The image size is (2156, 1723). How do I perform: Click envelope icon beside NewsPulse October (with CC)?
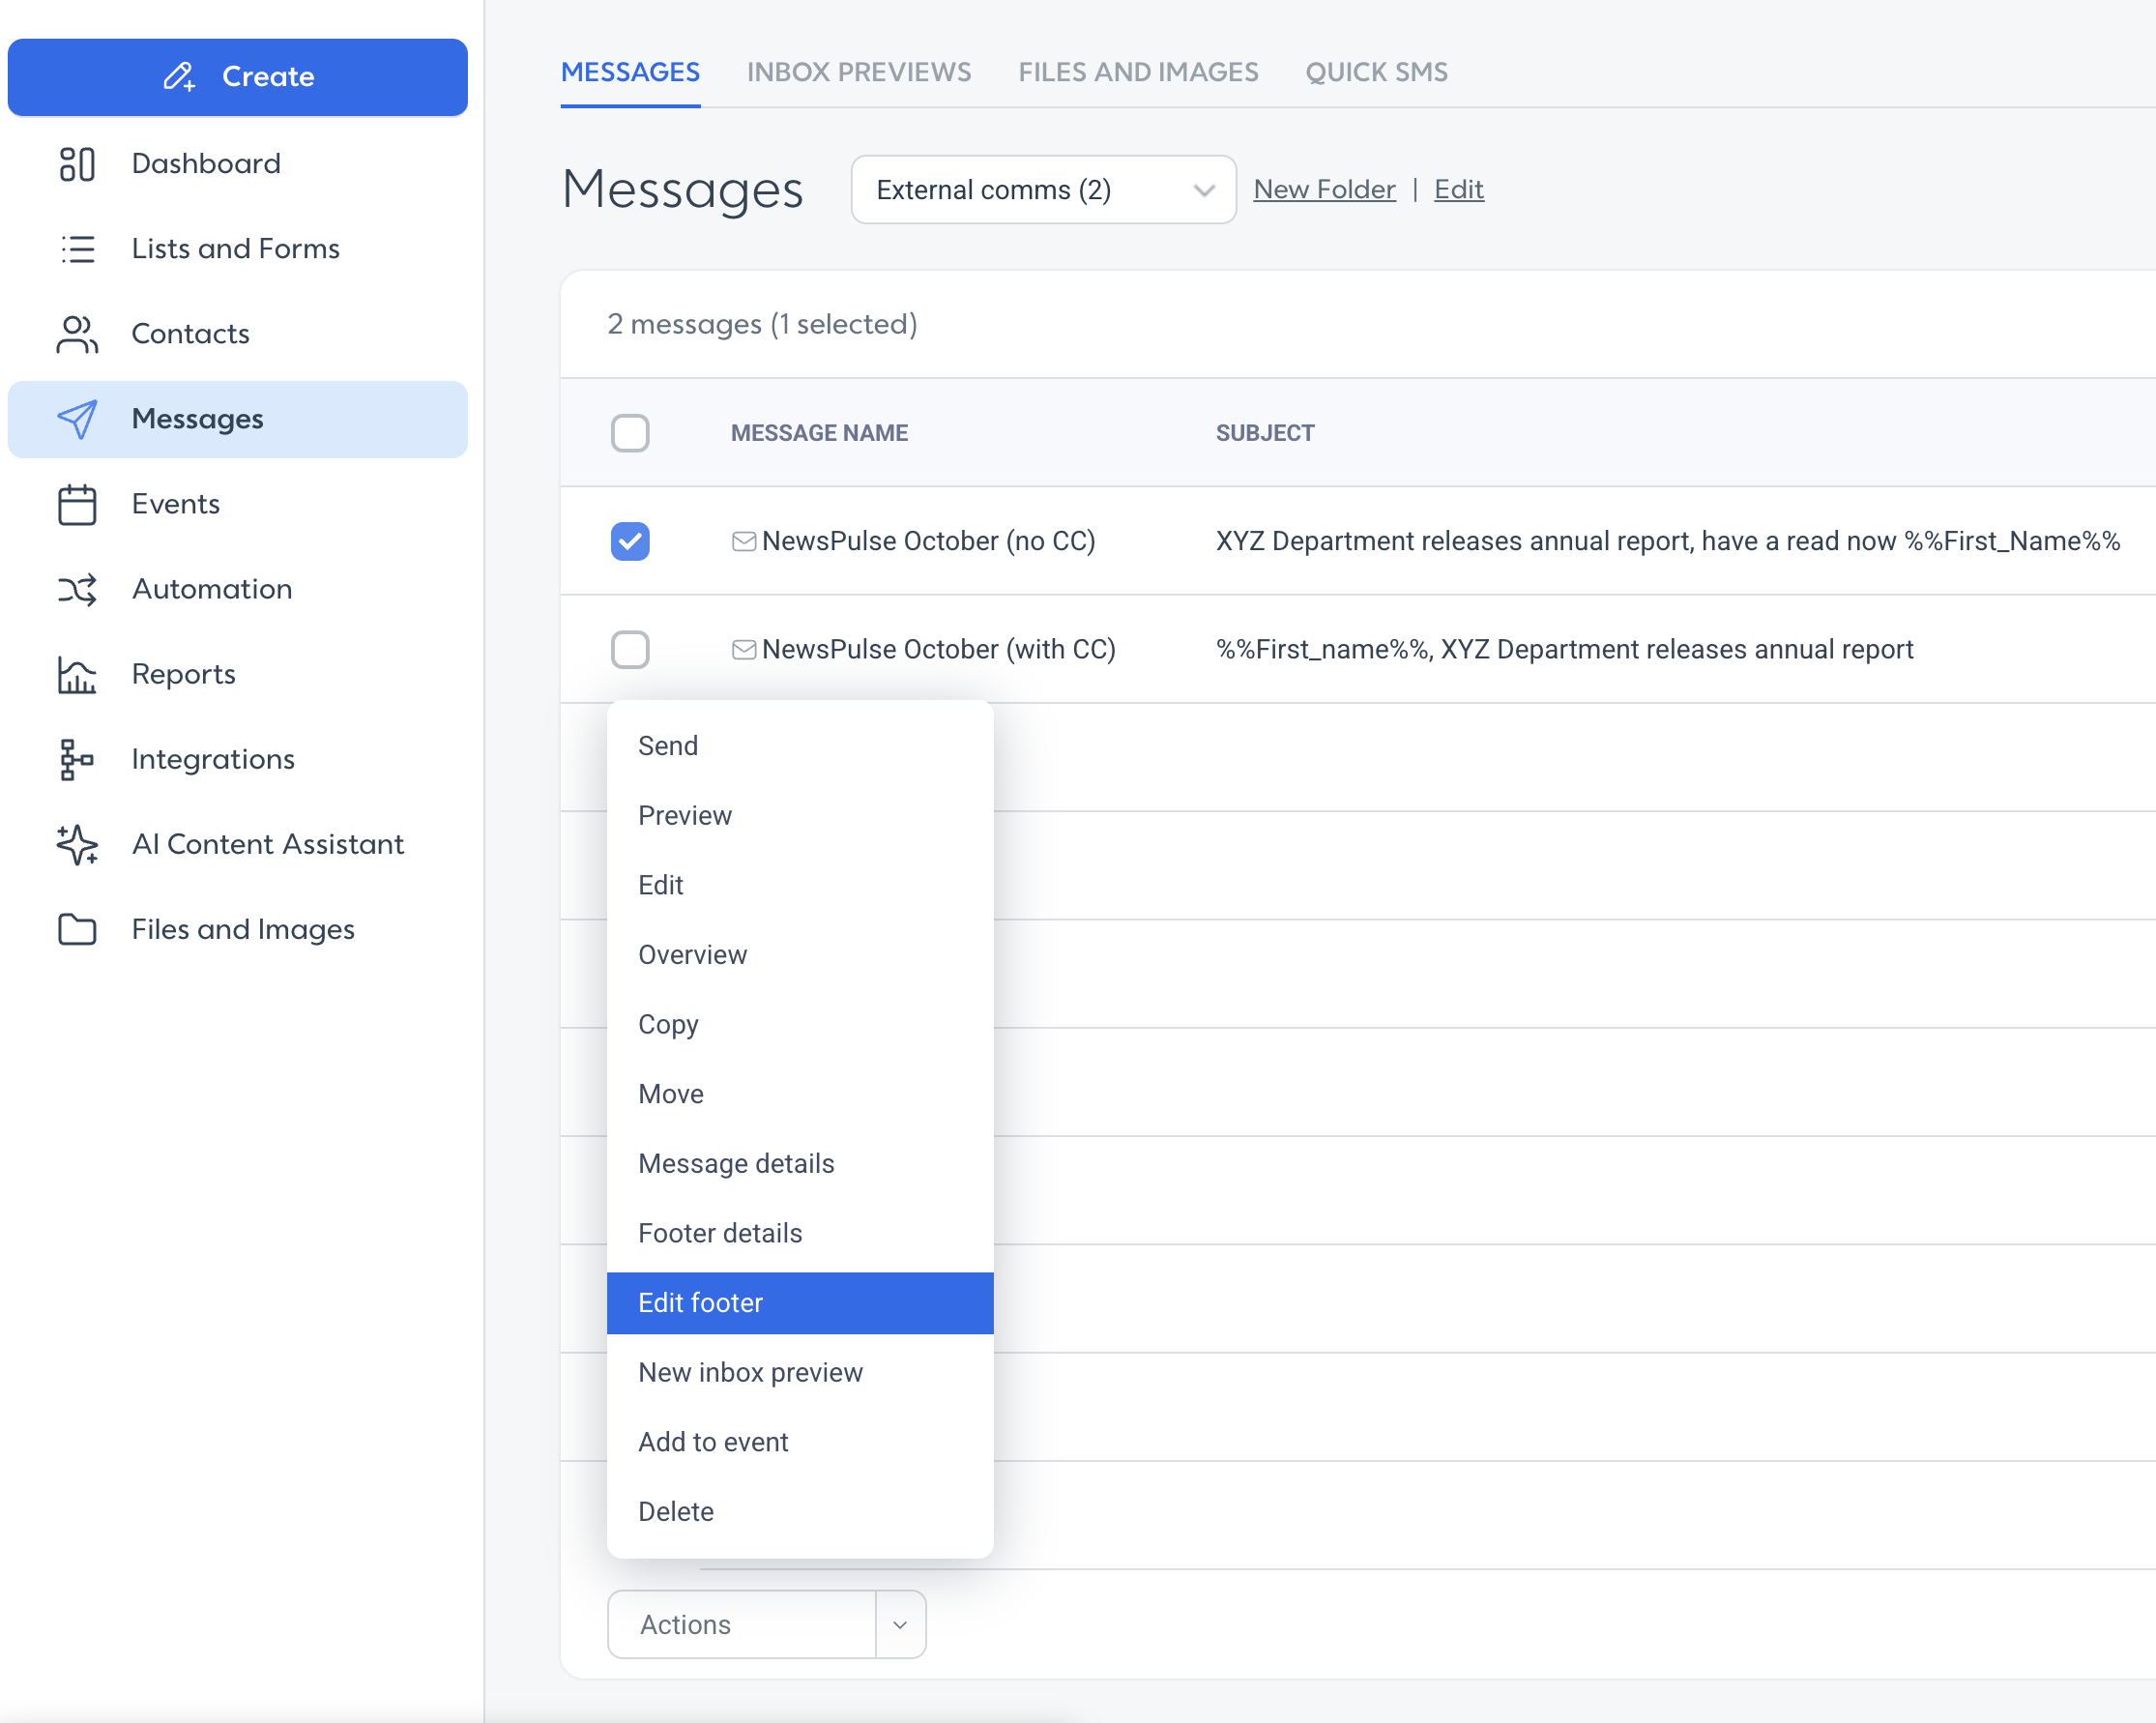point(744,649)
